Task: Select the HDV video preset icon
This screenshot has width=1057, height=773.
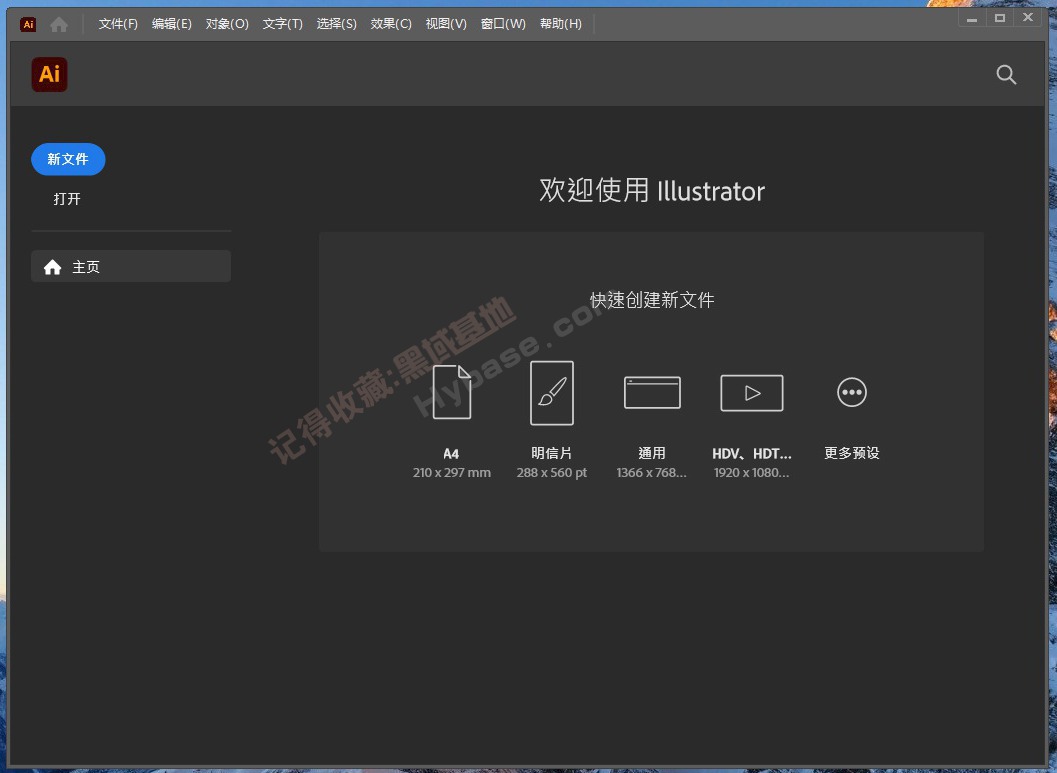Action: [752, 393]
